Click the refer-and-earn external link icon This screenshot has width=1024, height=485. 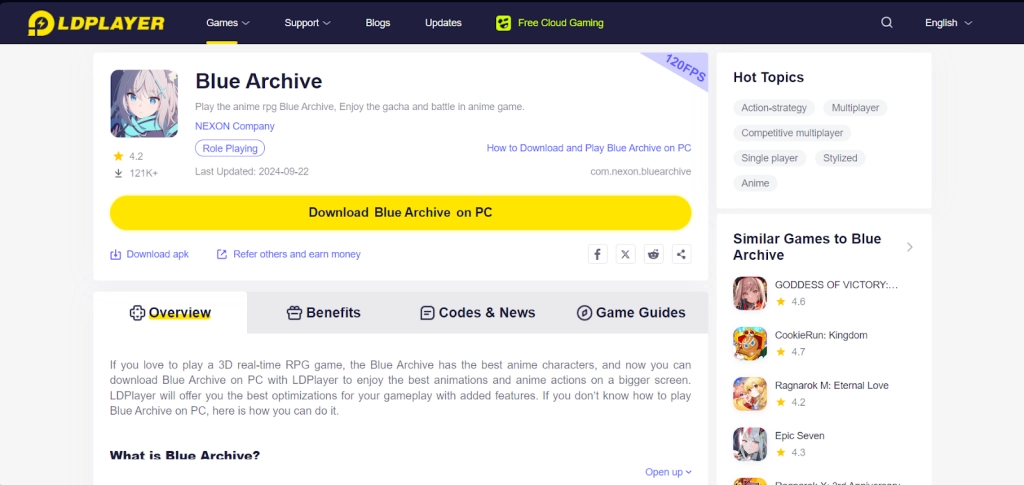(222, 255)
